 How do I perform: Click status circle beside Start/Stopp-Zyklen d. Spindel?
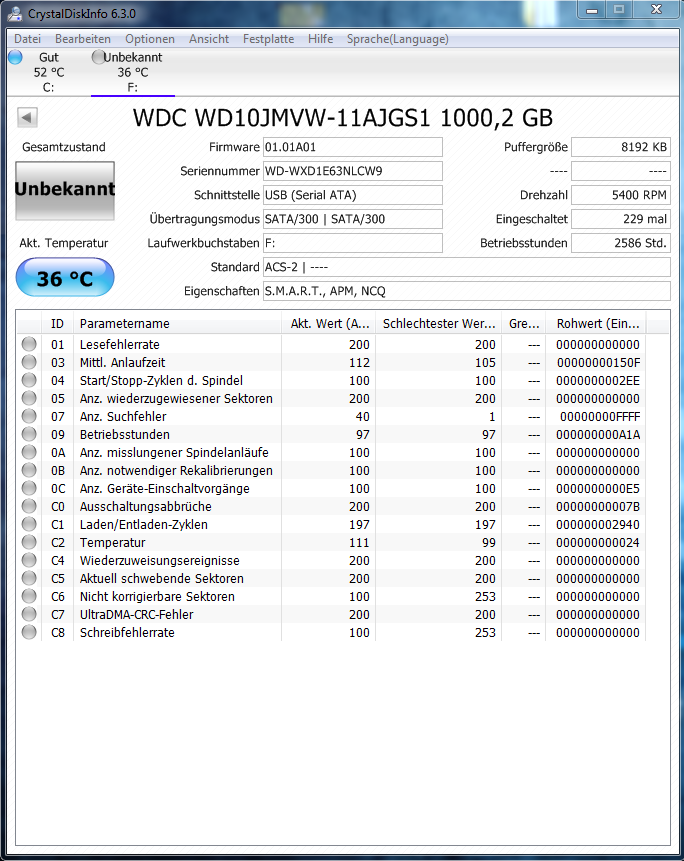(x=29, y=380)
